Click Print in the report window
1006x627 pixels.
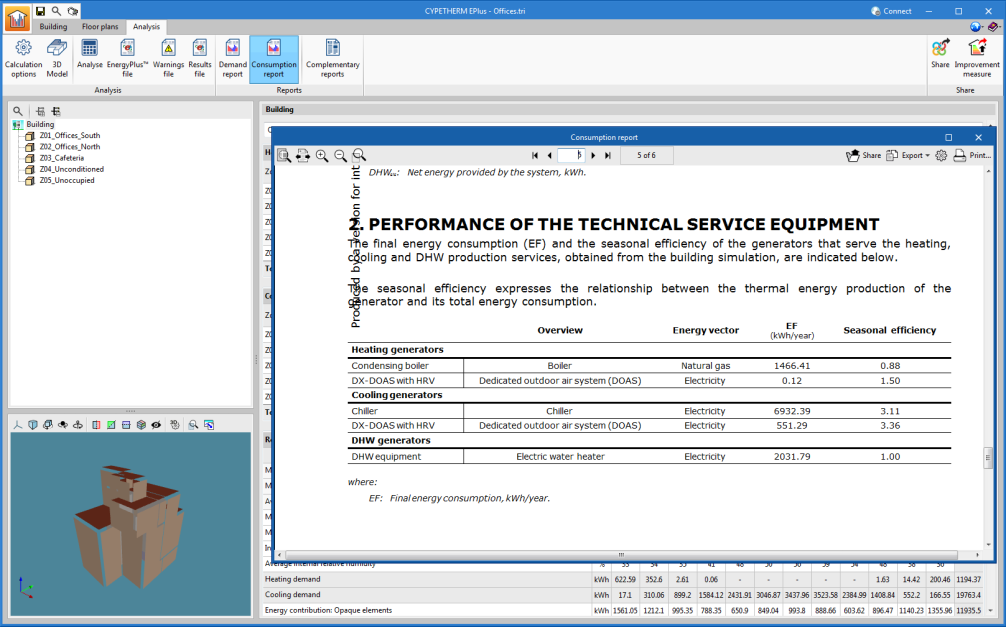click(971, 156)
